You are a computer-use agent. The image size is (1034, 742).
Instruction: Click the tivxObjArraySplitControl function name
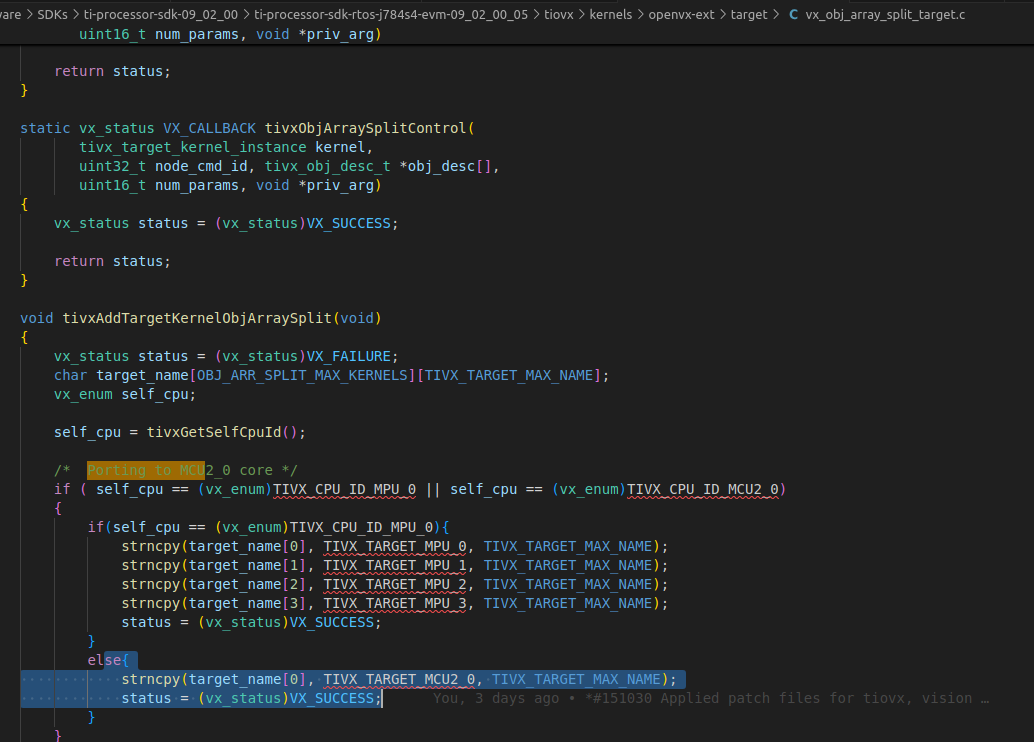pyautogui.click(x=365, y=128)
